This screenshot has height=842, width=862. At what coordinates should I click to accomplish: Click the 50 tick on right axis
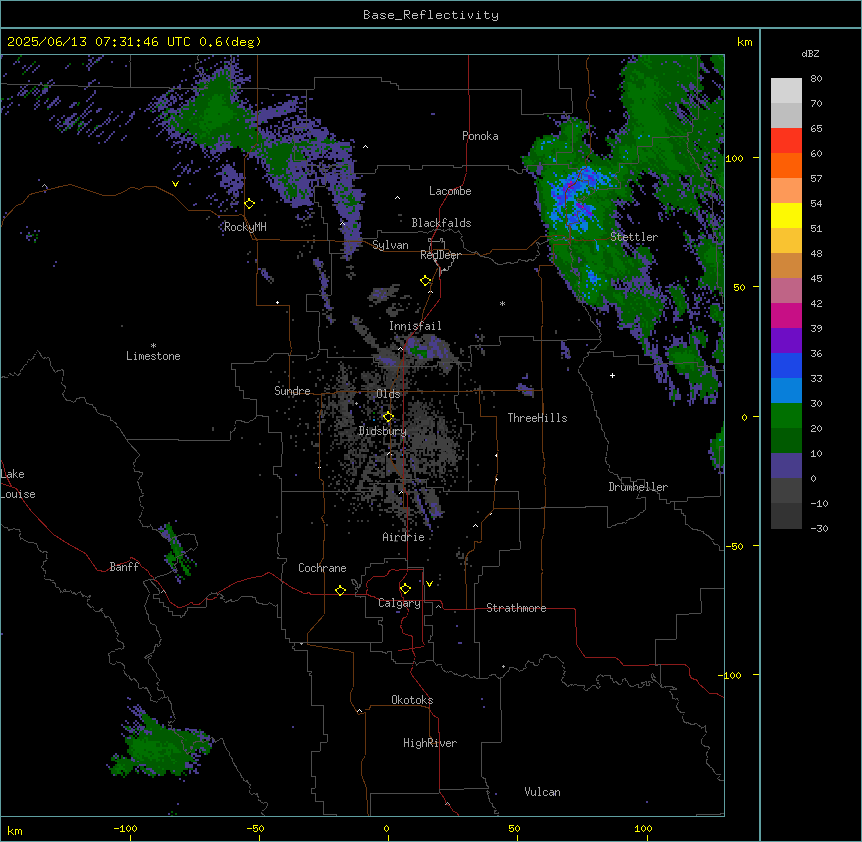pos(739,287)
